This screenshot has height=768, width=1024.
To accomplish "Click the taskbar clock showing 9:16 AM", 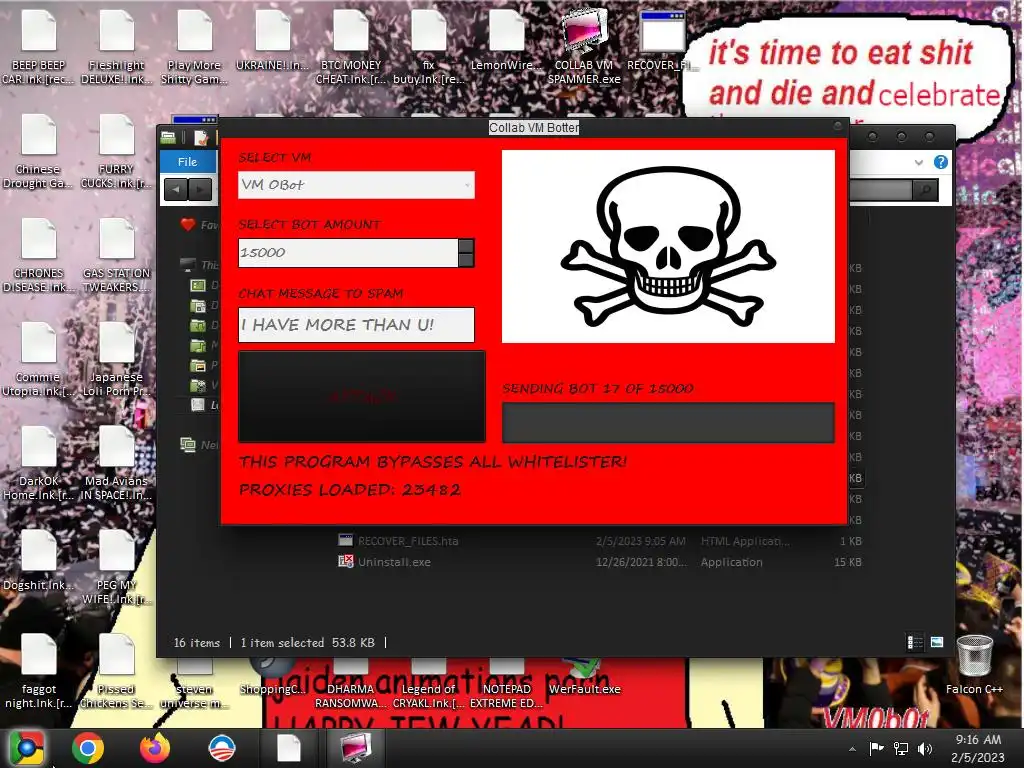I will (978, 748).
